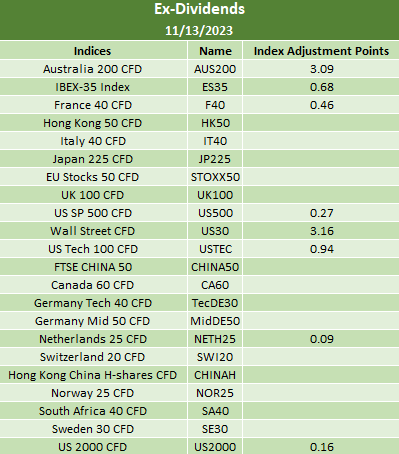Select the Hong Kong China H-shares CFD cell
Viewport: 399px width, 454px height.
tap(93, 375)
